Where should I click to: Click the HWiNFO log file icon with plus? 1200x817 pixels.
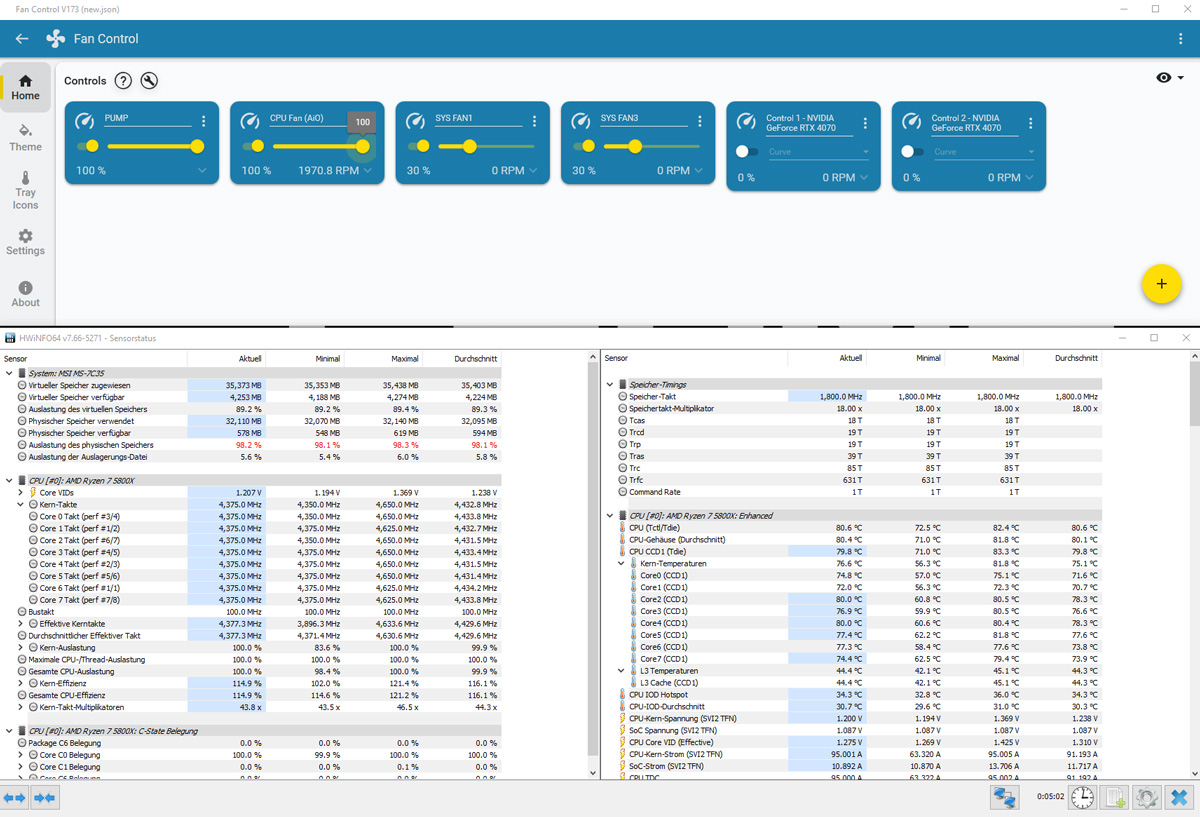(x=1115, y=797)
